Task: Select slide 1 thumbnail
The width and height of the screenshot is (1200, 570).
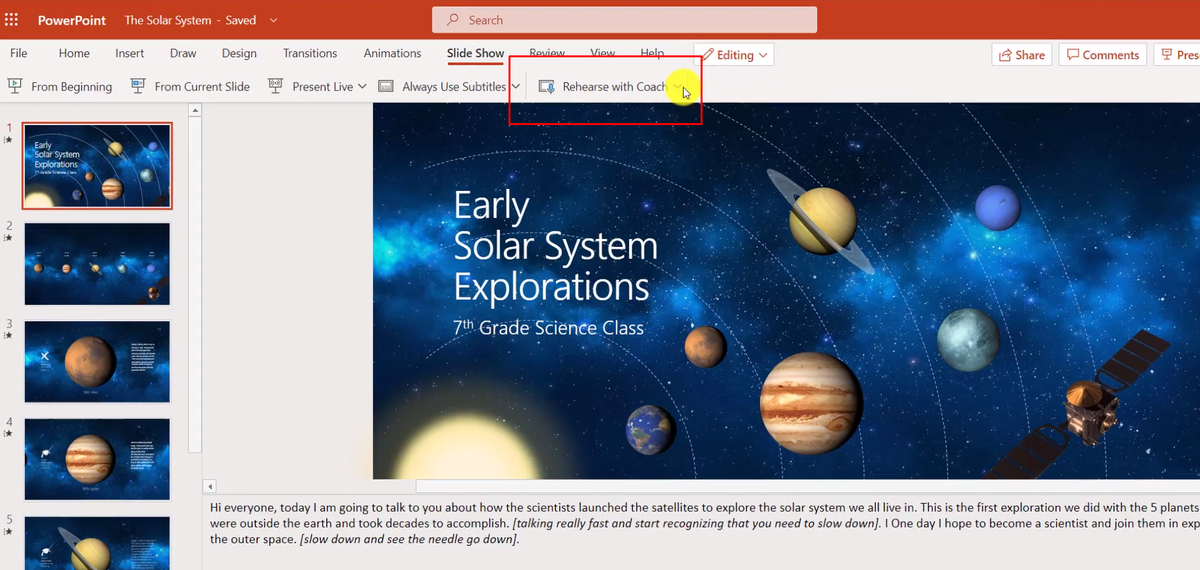Action: point(97,165)
